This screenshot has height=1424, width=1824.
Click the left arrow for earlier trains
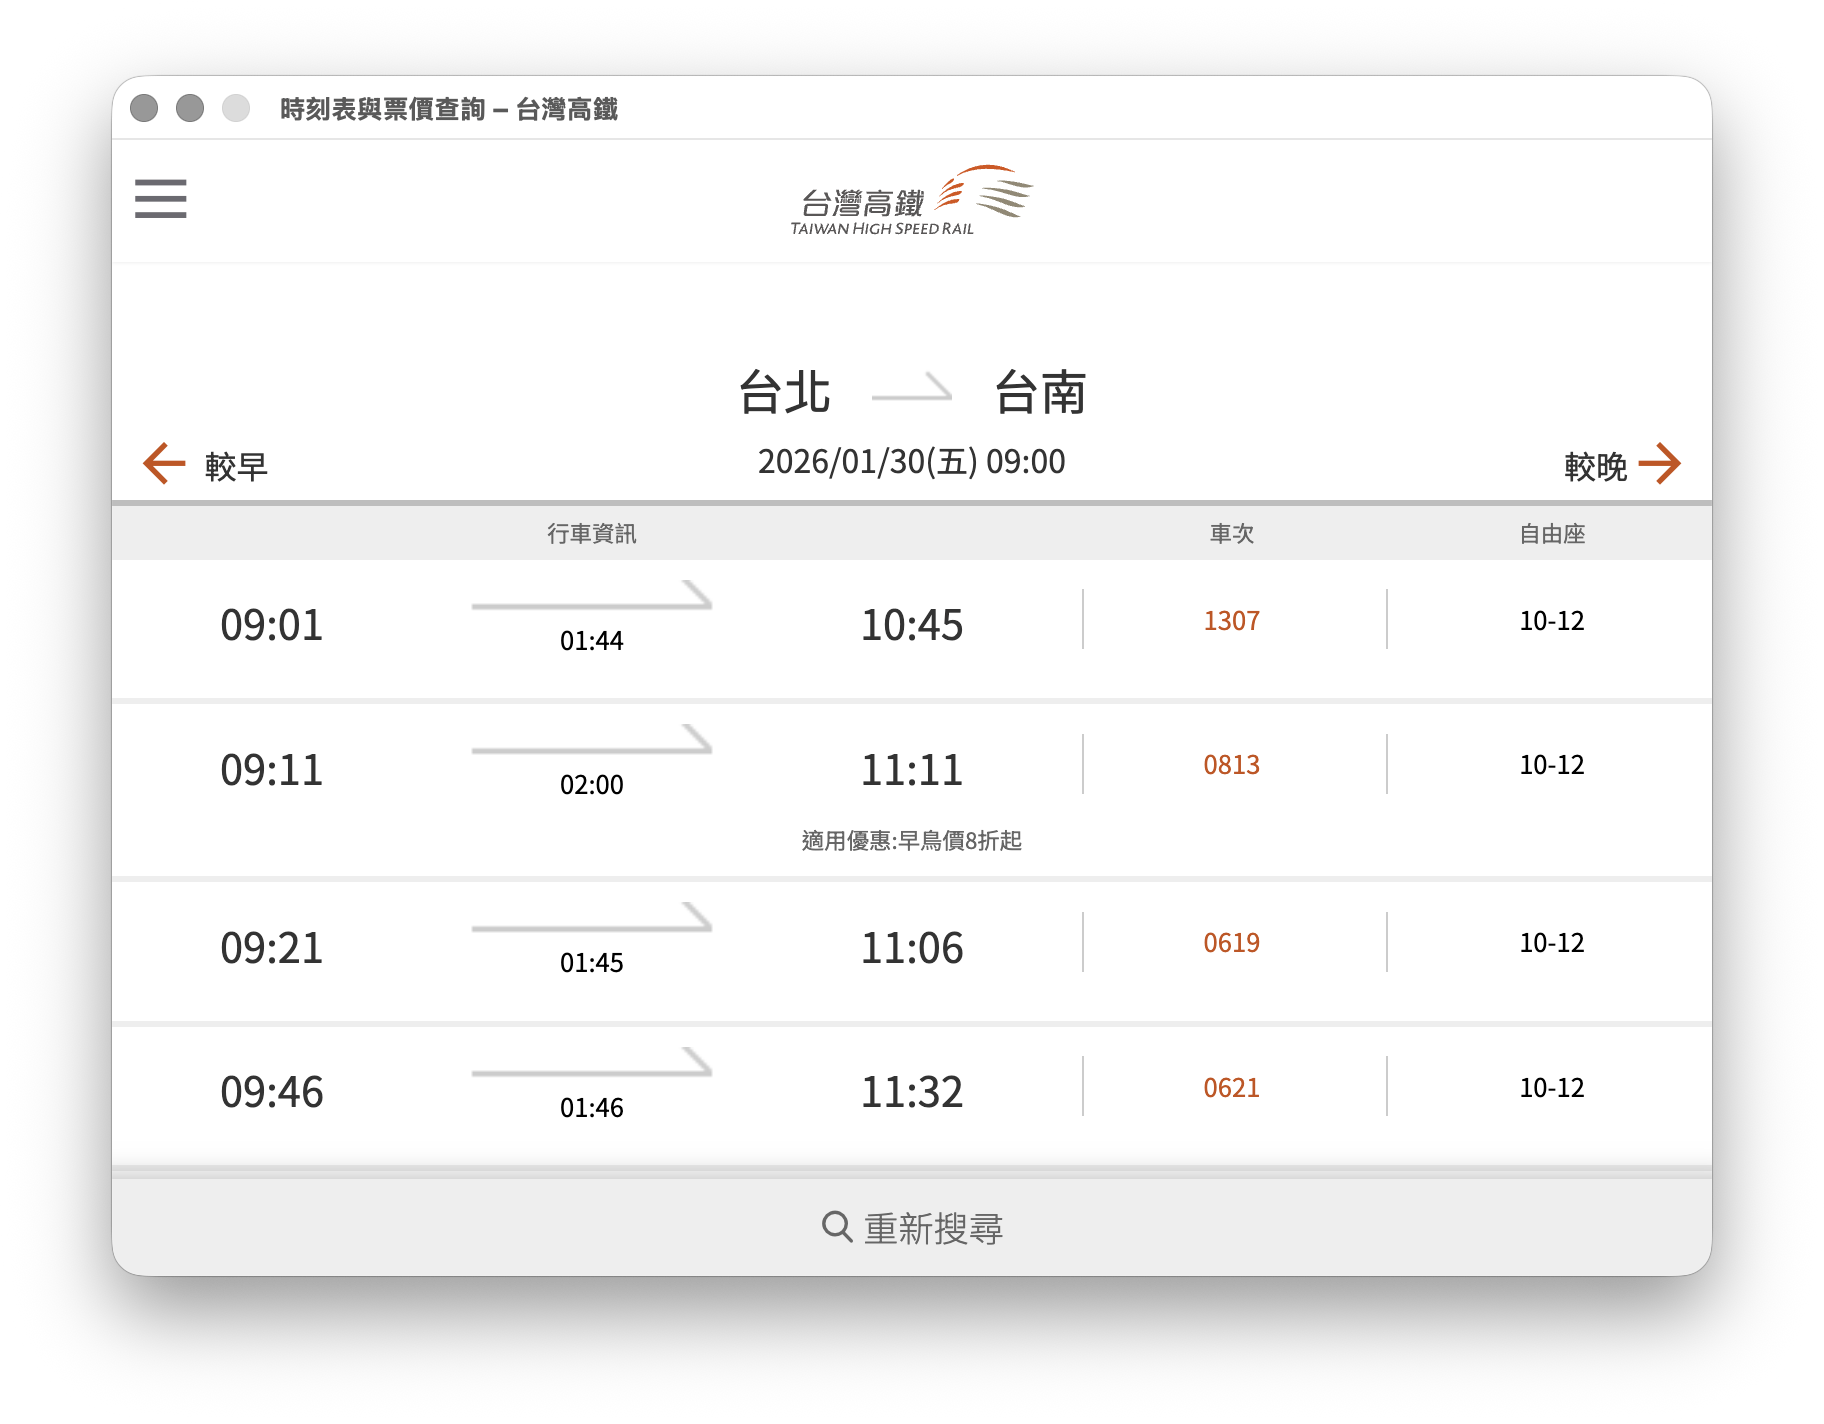coord(164,464)
